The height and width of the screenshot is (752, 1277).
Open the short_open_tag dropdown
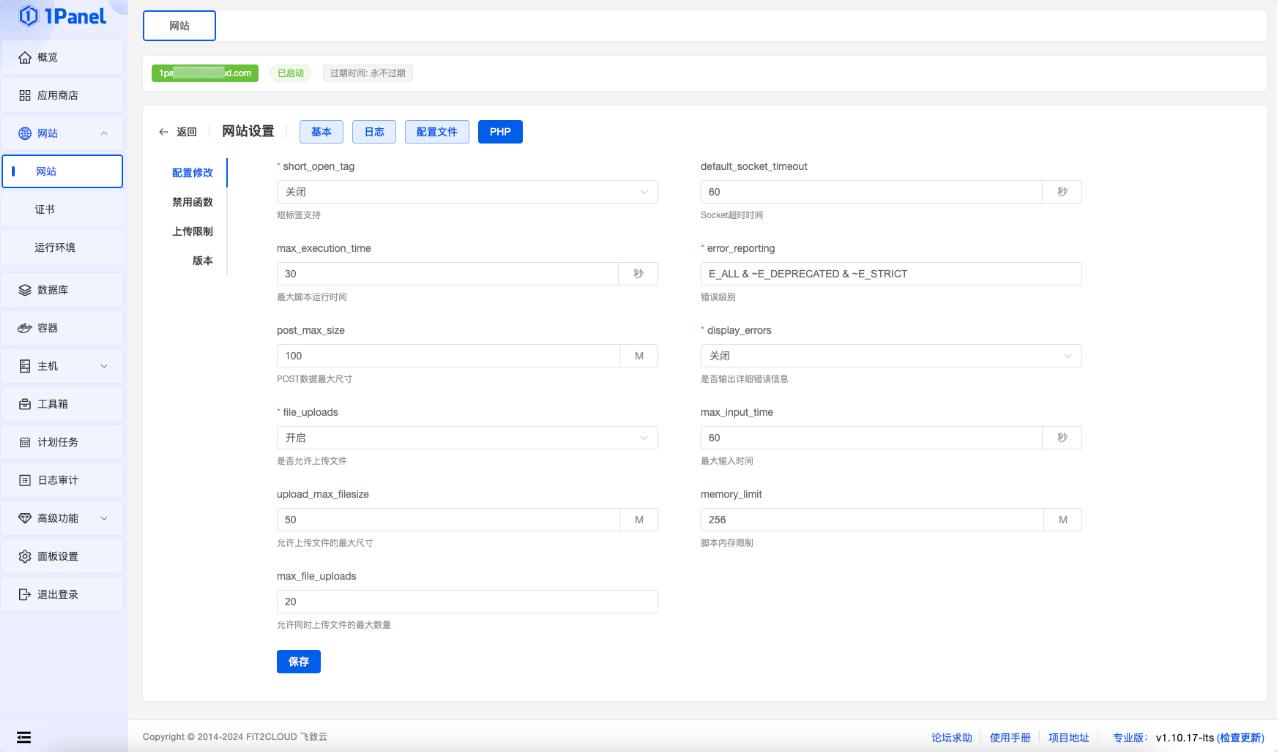[x=466, y=191]
